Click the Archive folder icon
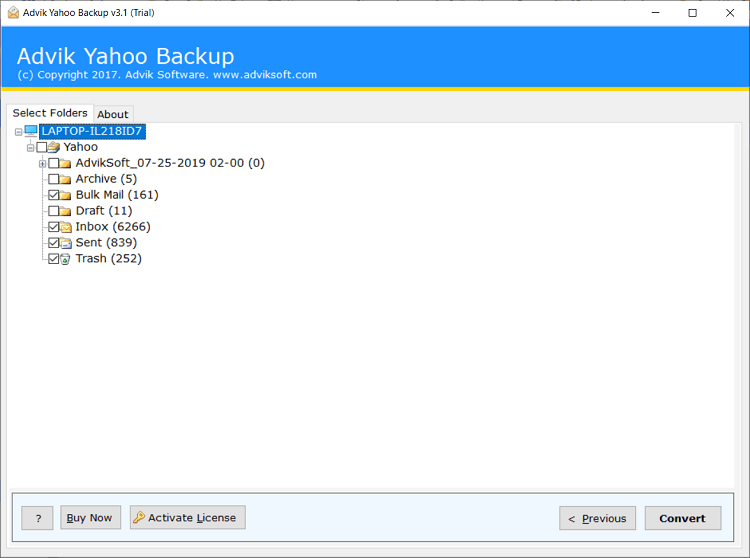Viewport: 750px width, 558px height. (x=66, y=179)
